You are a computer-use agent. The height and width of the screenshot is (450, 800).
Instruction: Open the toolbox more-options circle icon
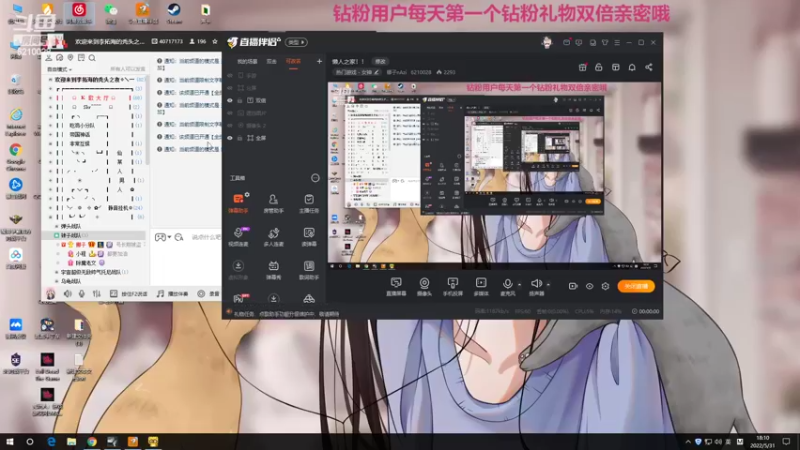pos(315,178)
